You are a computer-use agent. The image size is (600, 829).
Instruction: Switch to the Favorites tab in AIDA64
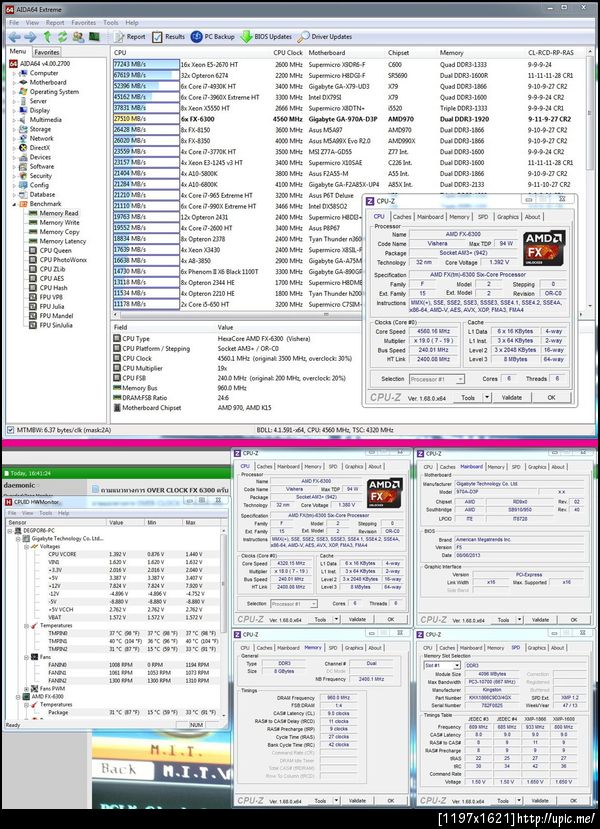click(47, 52)
